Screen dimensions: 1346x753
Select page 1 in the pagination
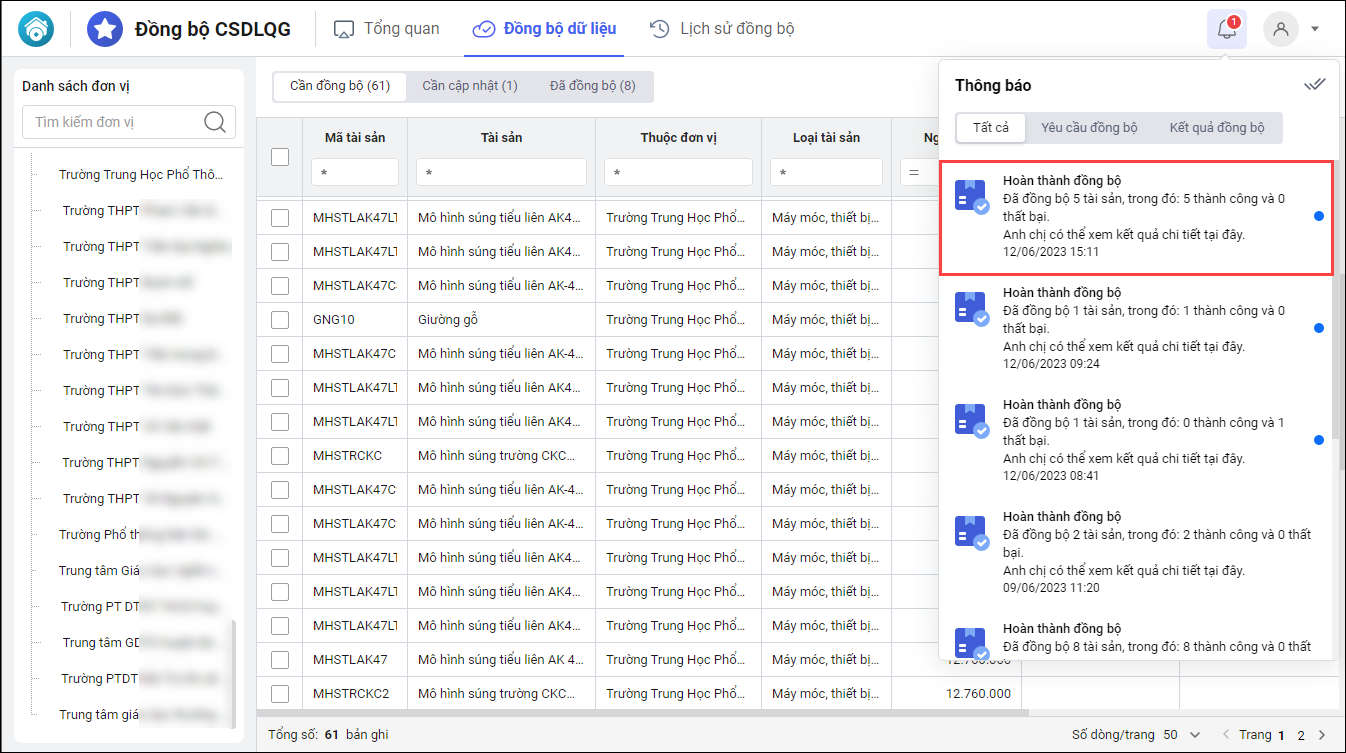coord(1281,735)
